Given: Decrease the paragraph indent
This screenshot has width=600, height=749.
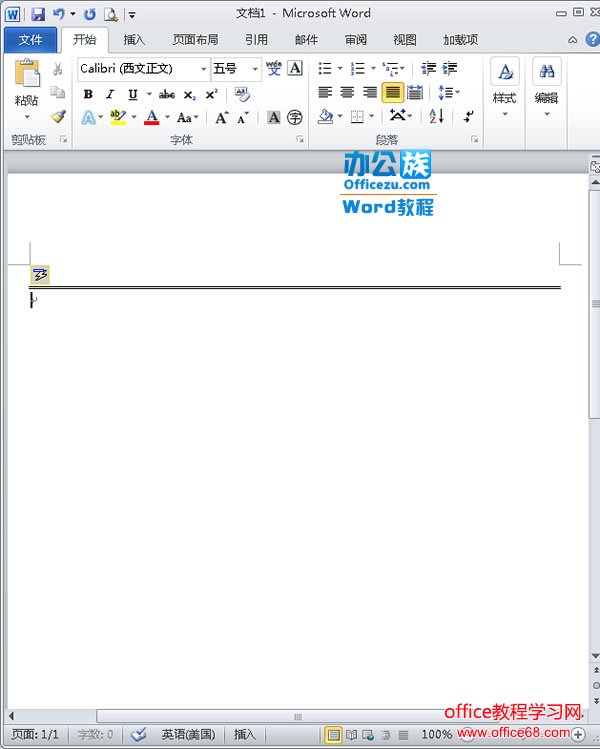Looking at the screenshot, I should point(428,69).
